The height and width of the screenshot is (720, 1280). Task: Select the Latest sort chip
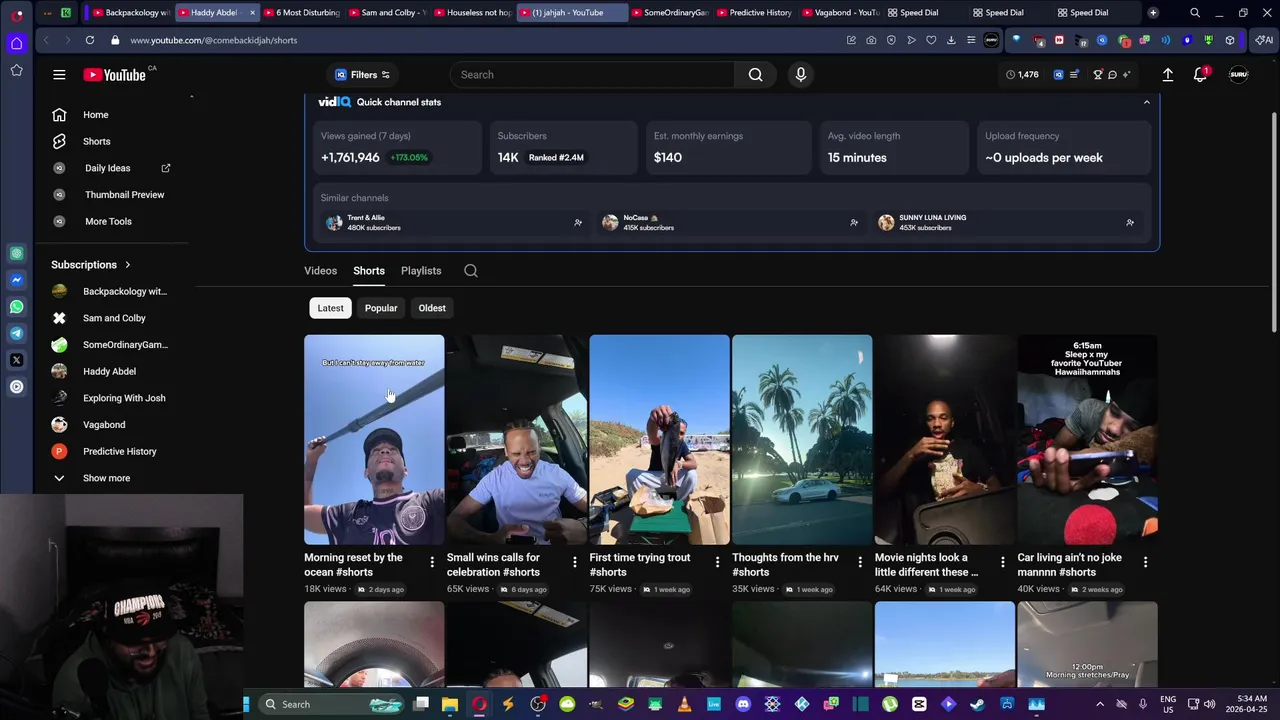(x=330, y=308)
